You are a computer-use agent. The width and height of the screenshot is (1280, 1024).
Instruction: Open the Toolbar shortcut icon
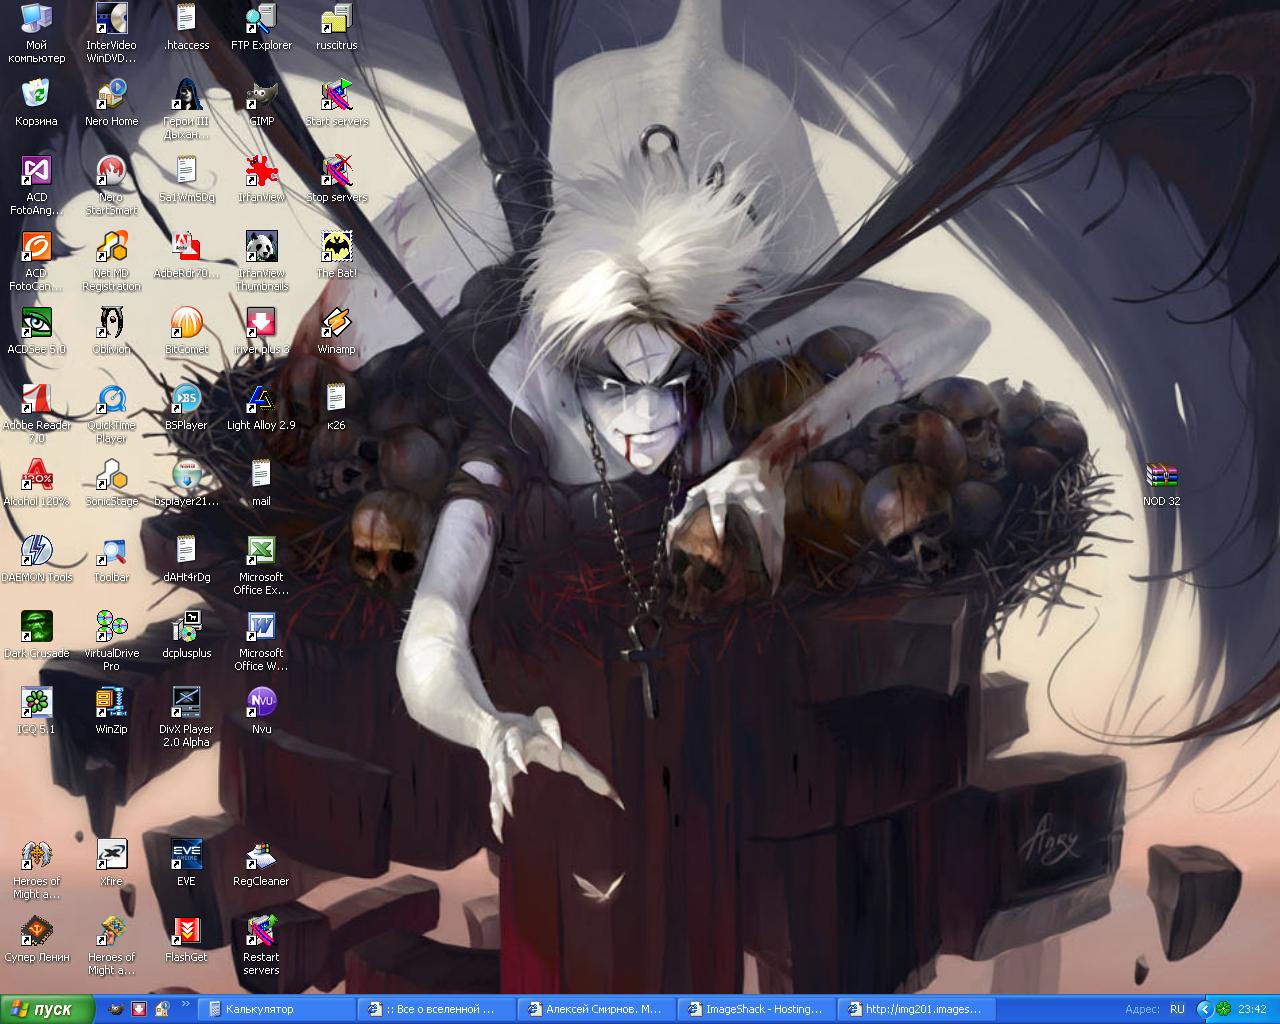(111, 559)
